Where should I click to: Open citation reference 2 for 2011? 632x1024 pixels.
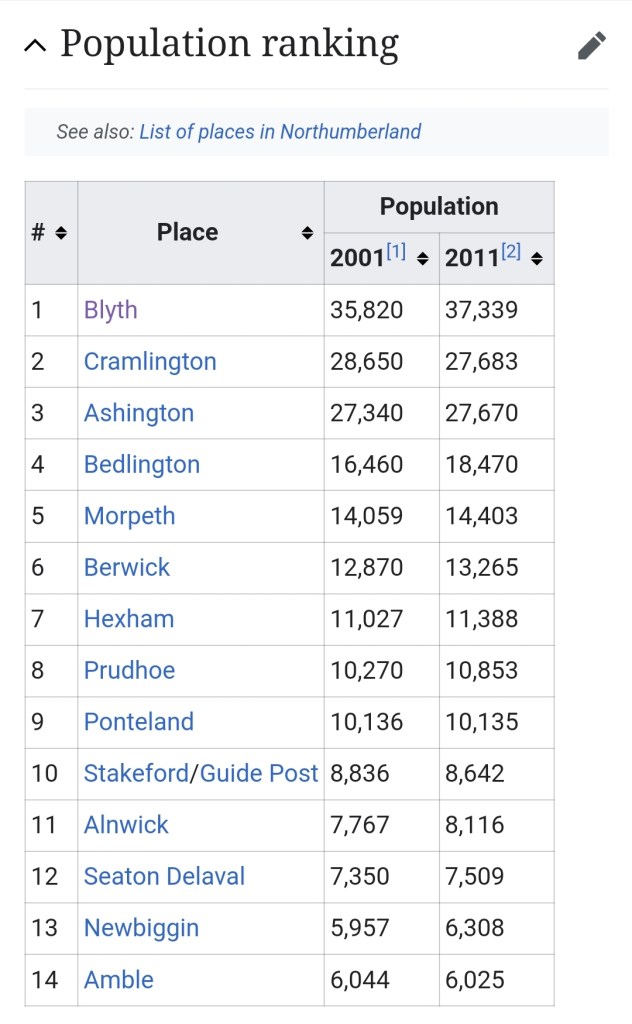[x=511, y=253]
